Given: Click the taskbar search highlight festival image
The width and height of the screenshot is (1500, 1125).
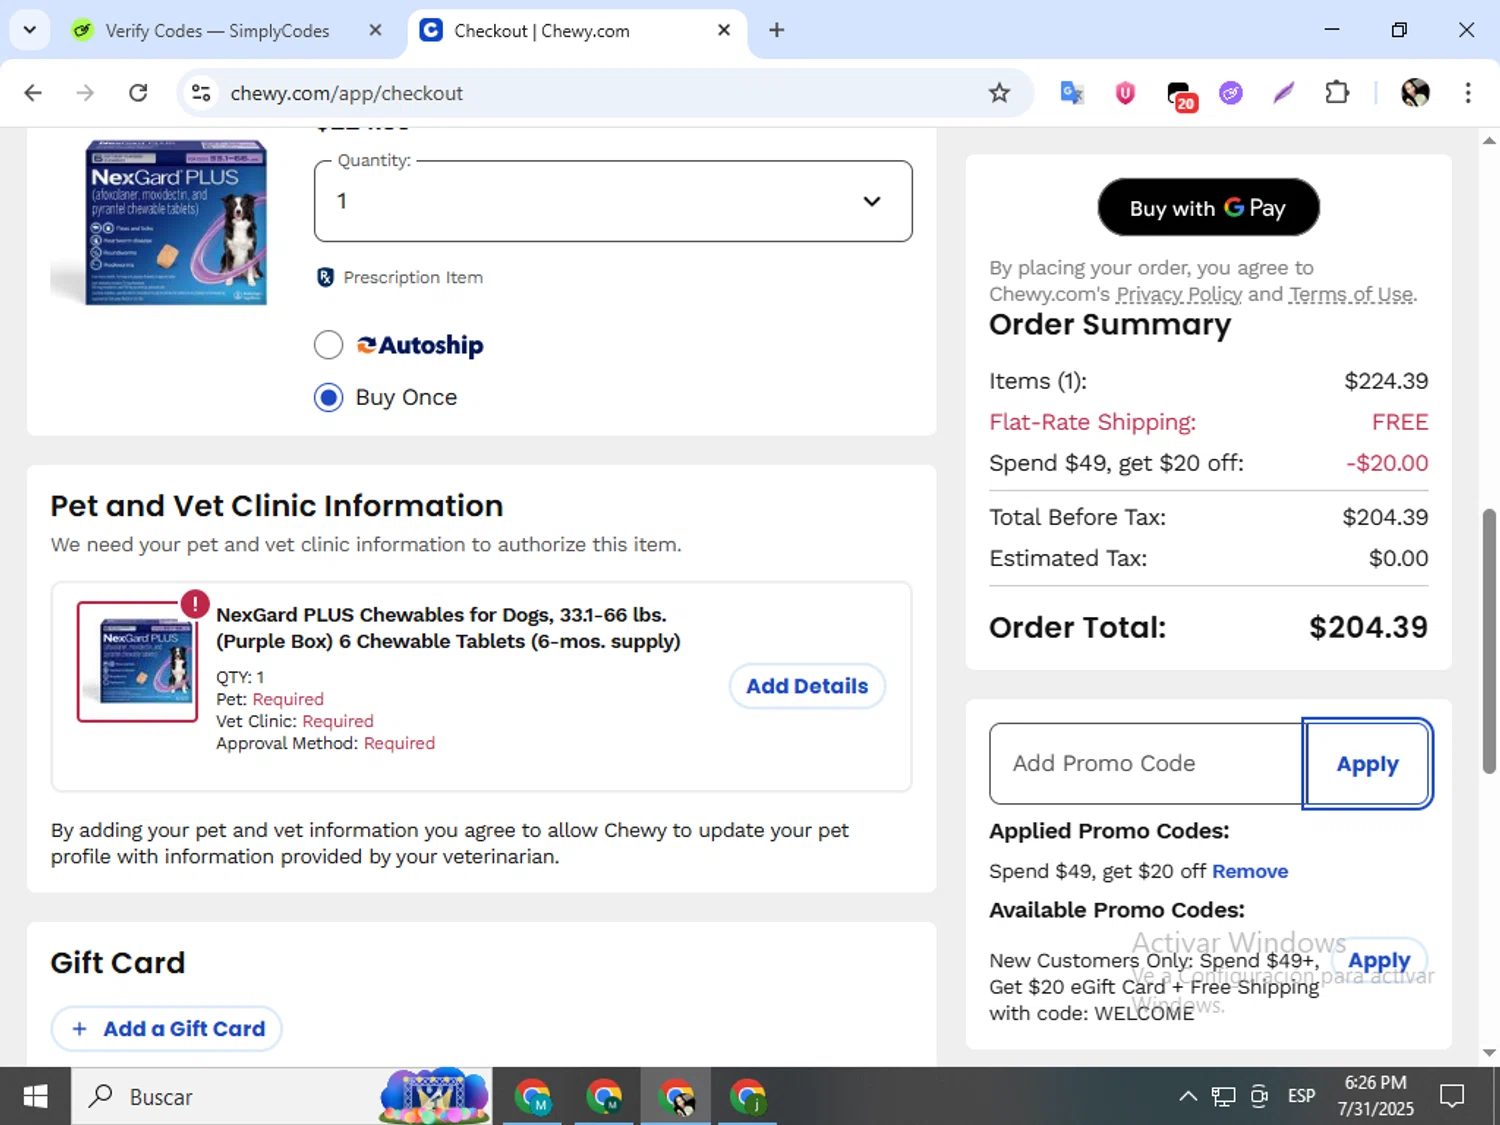Looking at the screenshot, I should pos(434,1096).
